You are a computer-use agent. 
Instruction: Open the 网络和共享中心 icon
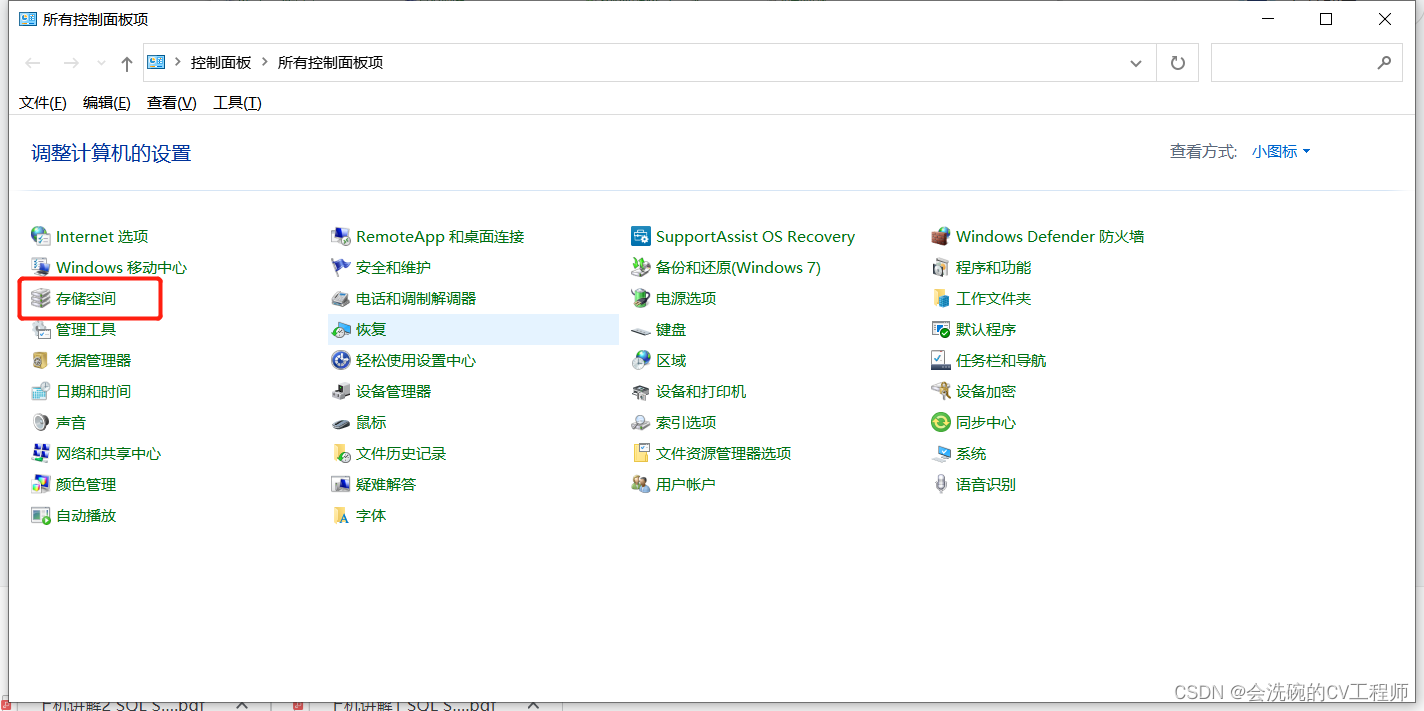[40, 453]
